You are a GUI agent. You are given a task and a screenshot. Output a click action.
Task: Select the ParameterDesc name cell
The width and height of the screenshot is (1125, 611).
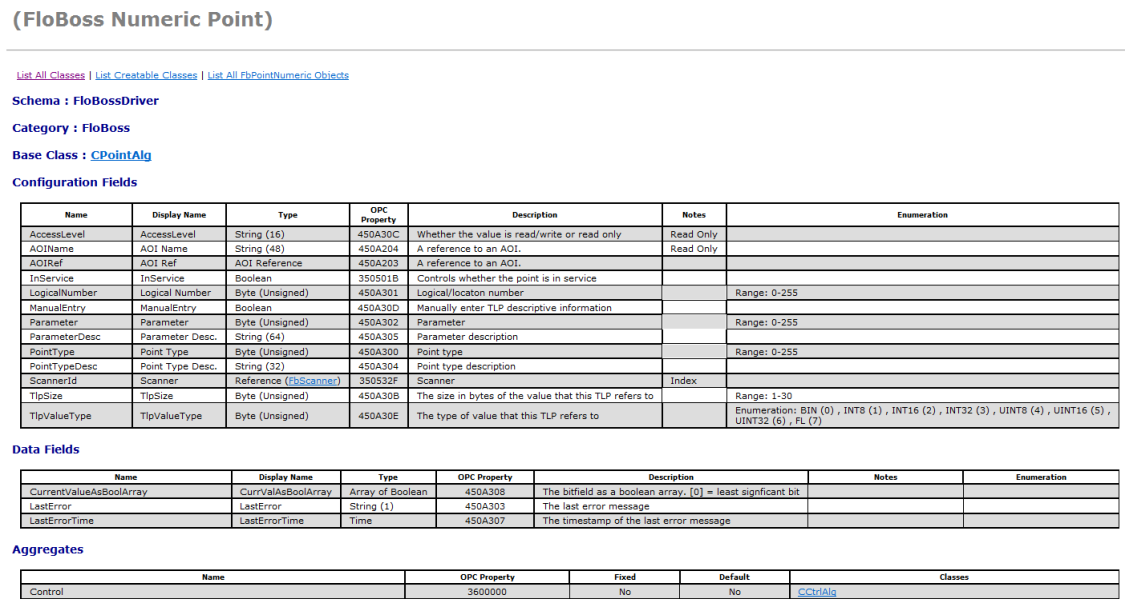coord(76,336)
